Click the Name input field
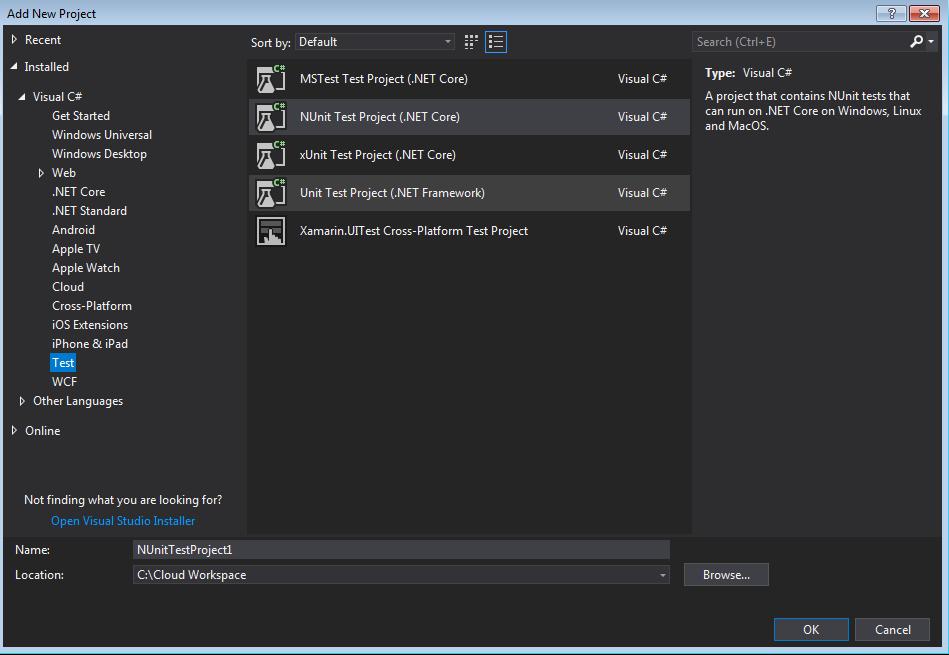Screen dimensions: 949x655 coord(400,549)
